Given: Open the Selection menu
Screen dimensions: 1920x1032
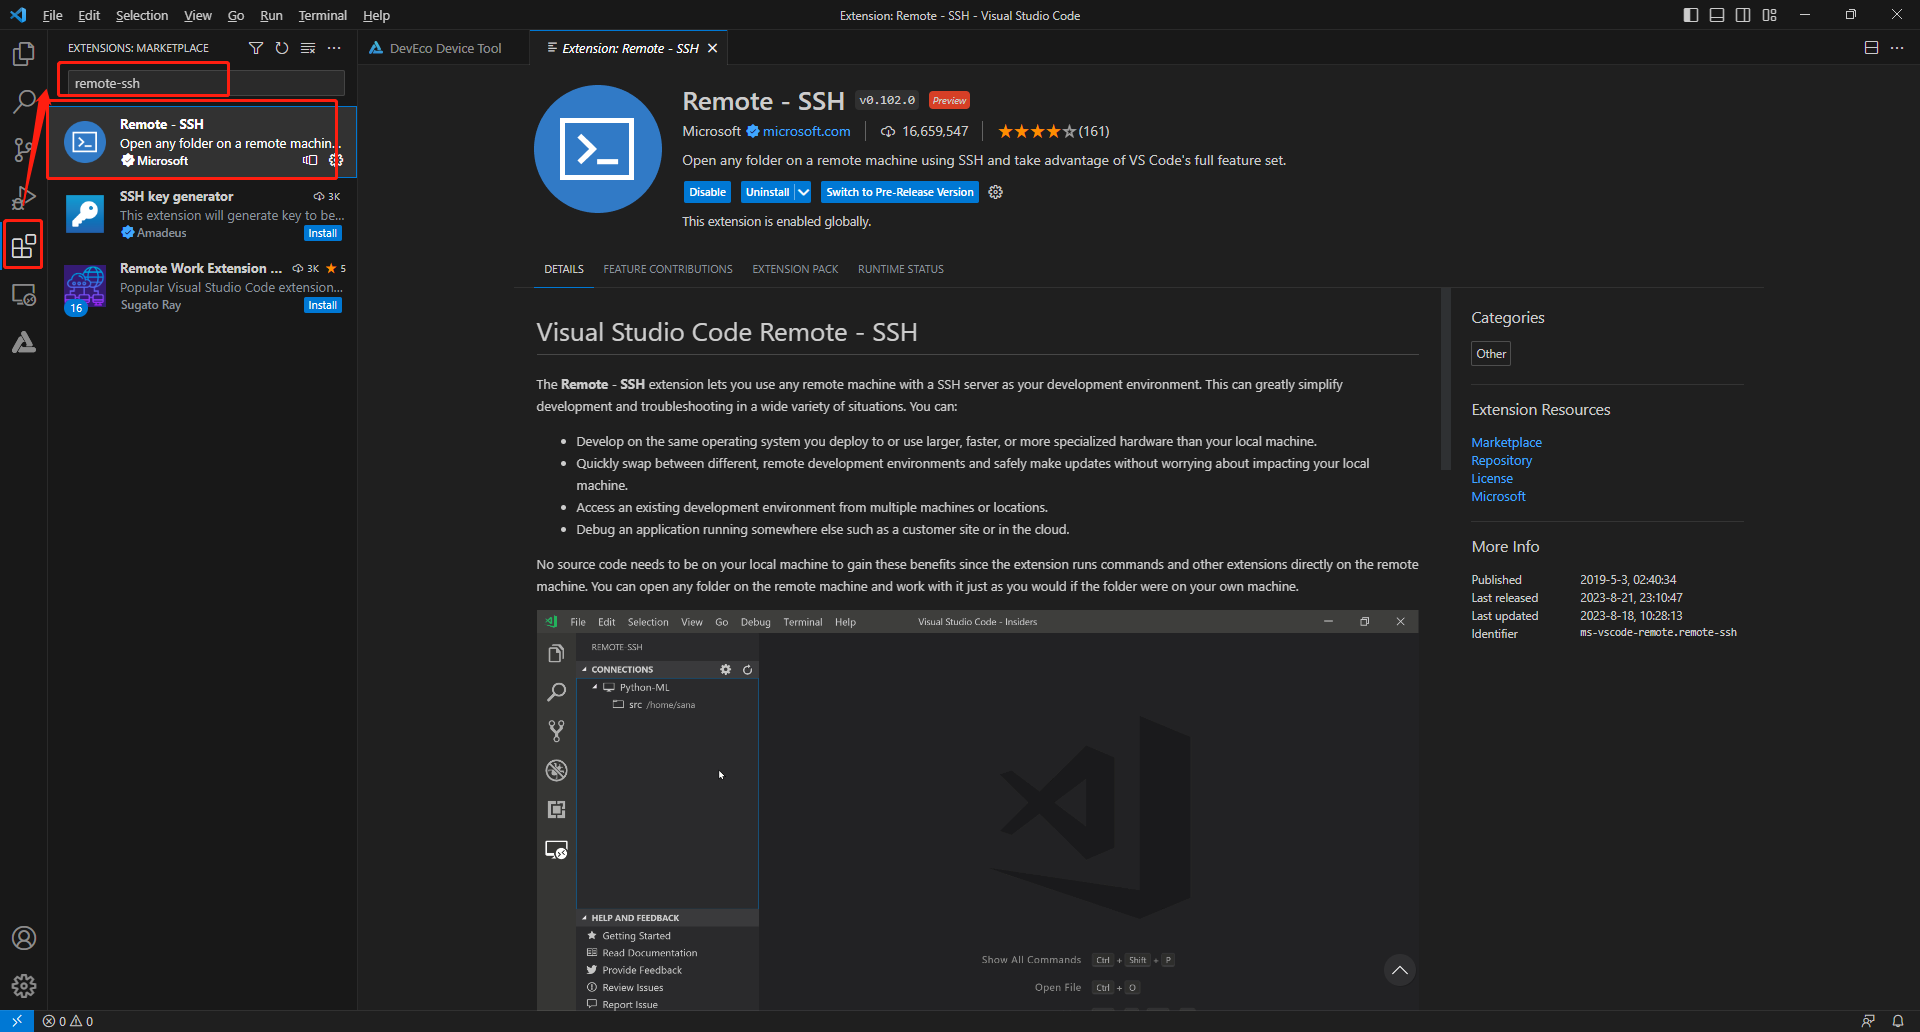Looking at the screenshot, I should click(142, 15).
